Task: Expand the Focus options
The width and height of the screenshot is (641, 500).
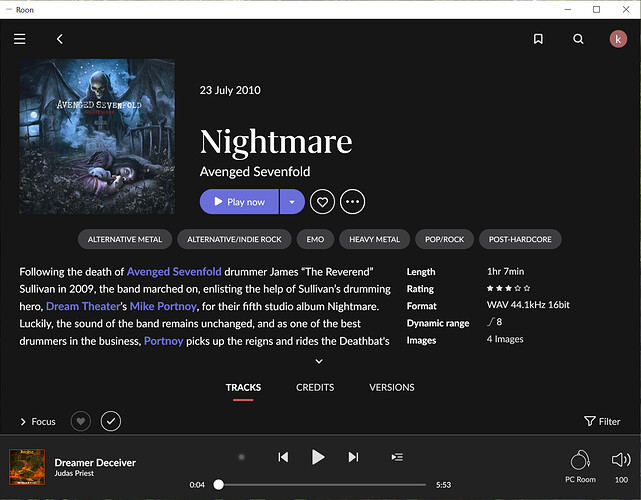Action: click(x=38, y=422)
